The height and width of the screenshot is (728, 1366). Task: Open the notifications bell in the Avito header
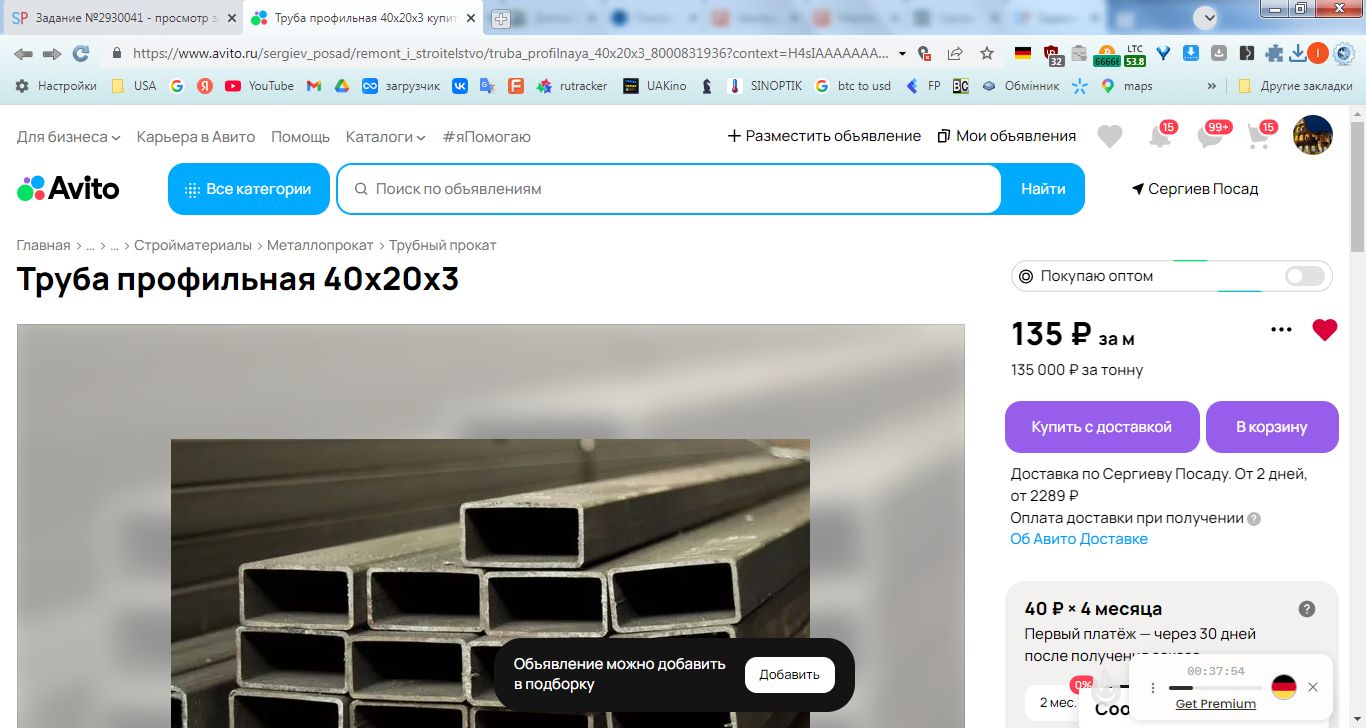coord(1160,136)
